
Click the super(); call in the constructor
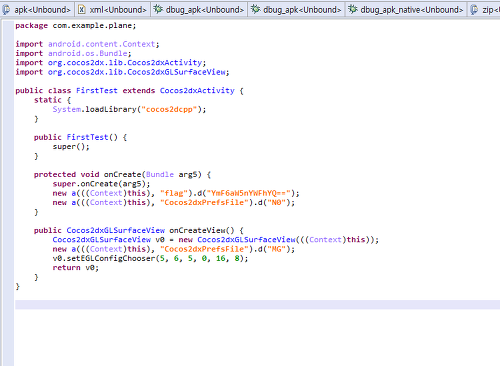pos(71,147)
